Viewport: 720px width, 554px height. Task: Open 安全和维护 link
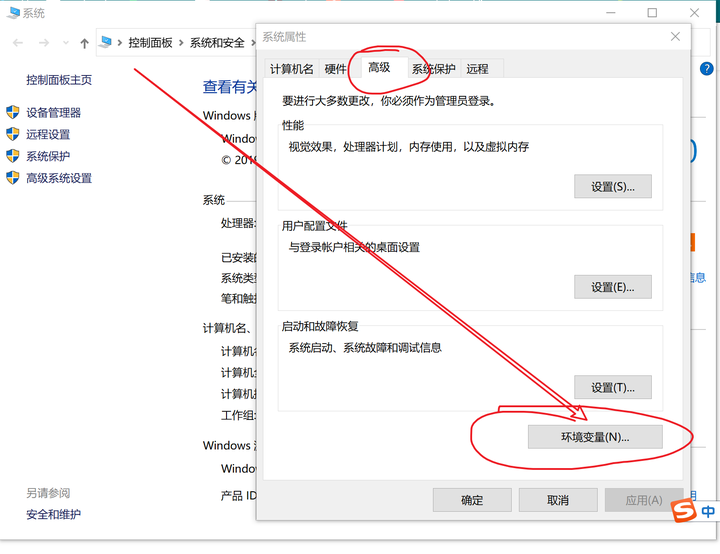point(53,514)
